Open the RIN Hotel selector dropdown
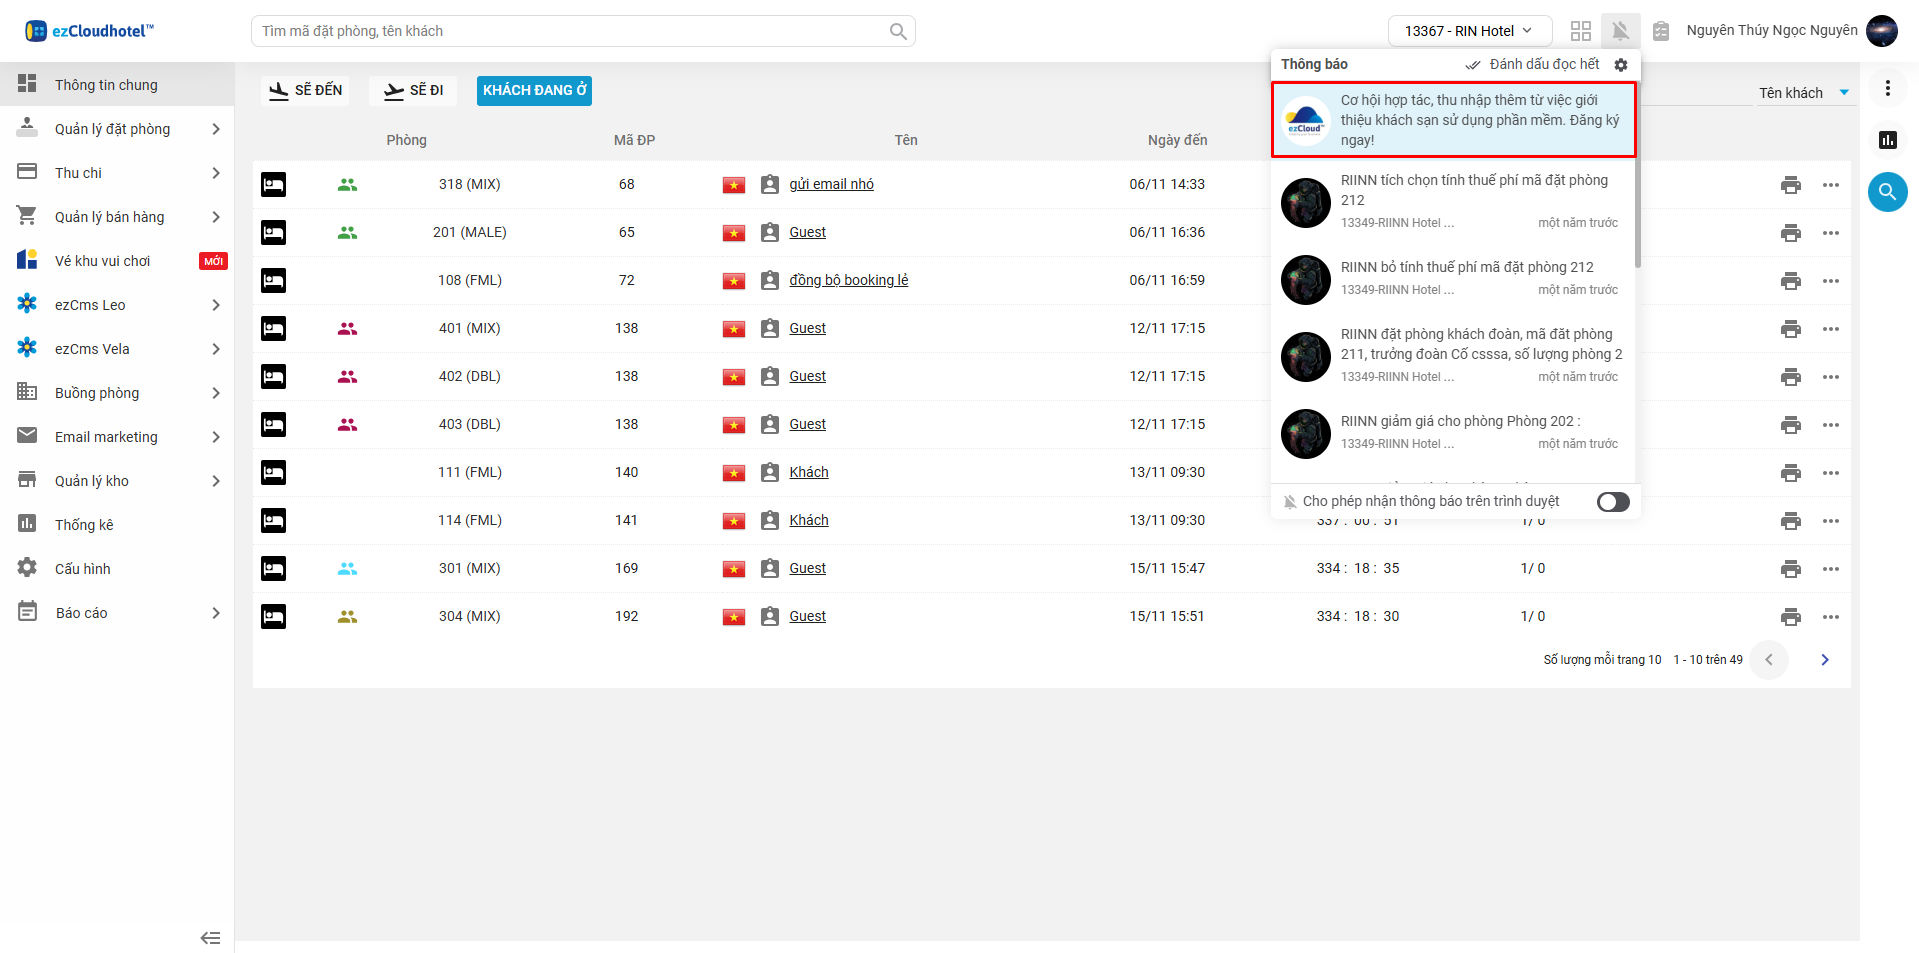1919x953 pixels. click(x=1468, y=31)
